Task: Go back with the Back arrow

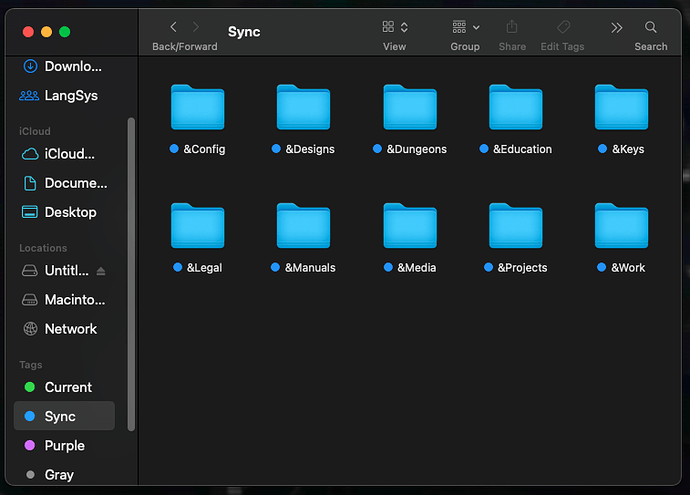Action: click(173, 27)
